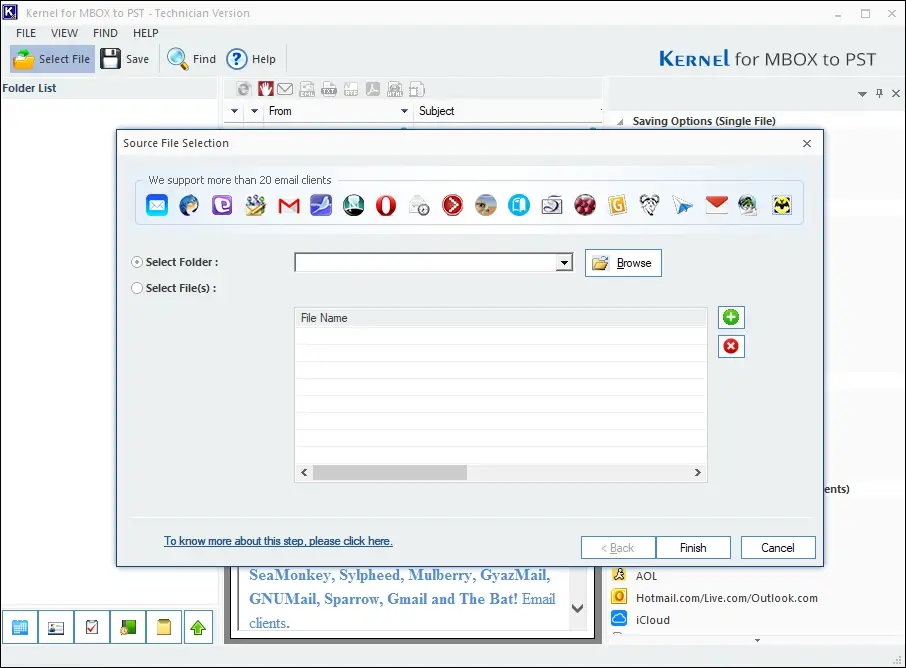Close the Source File Selection dialog
The image size is (906, 668).
pos(807,143)
